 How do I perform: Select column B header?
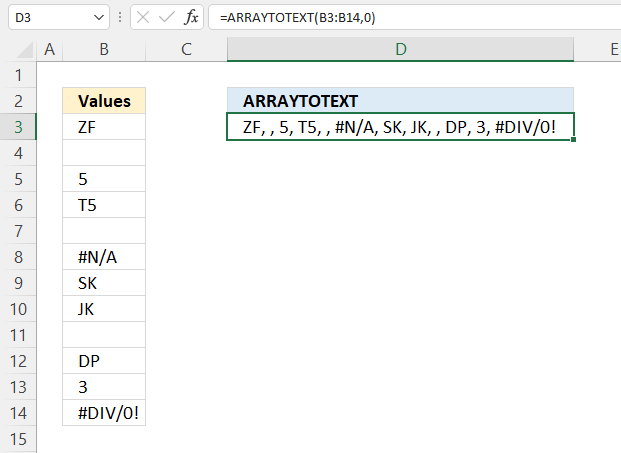point(104,49)
